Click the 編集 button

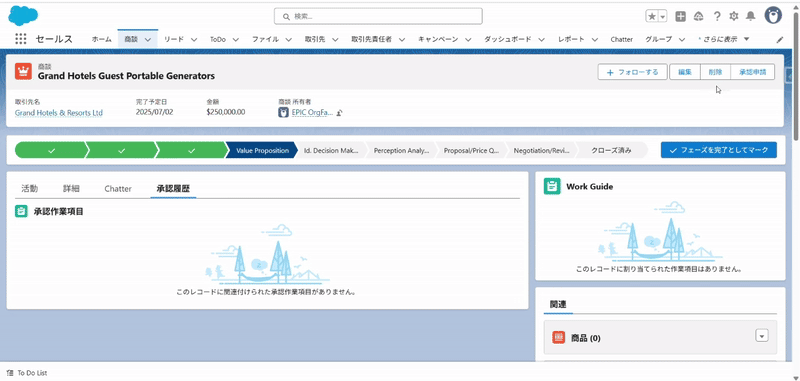click(x=685, y=72)
